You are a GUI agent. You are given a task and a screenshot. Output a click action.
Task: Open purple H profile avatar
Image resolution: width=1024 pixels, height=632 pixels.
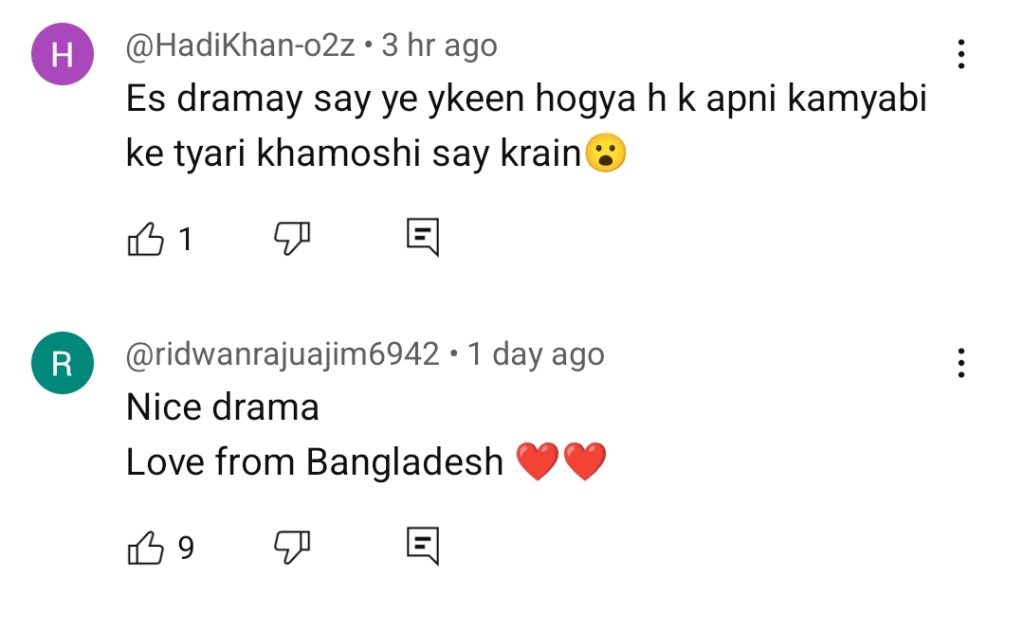[x=62, y=56]
